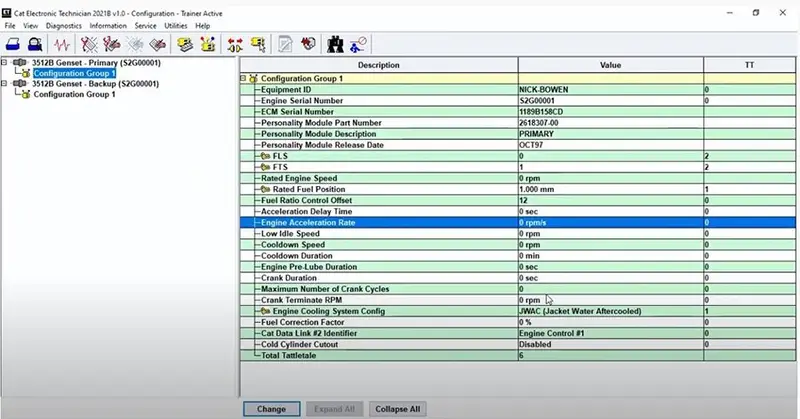
Task: Click the Collapse All button
Action: pyautogui.click(x=397, y=409)
